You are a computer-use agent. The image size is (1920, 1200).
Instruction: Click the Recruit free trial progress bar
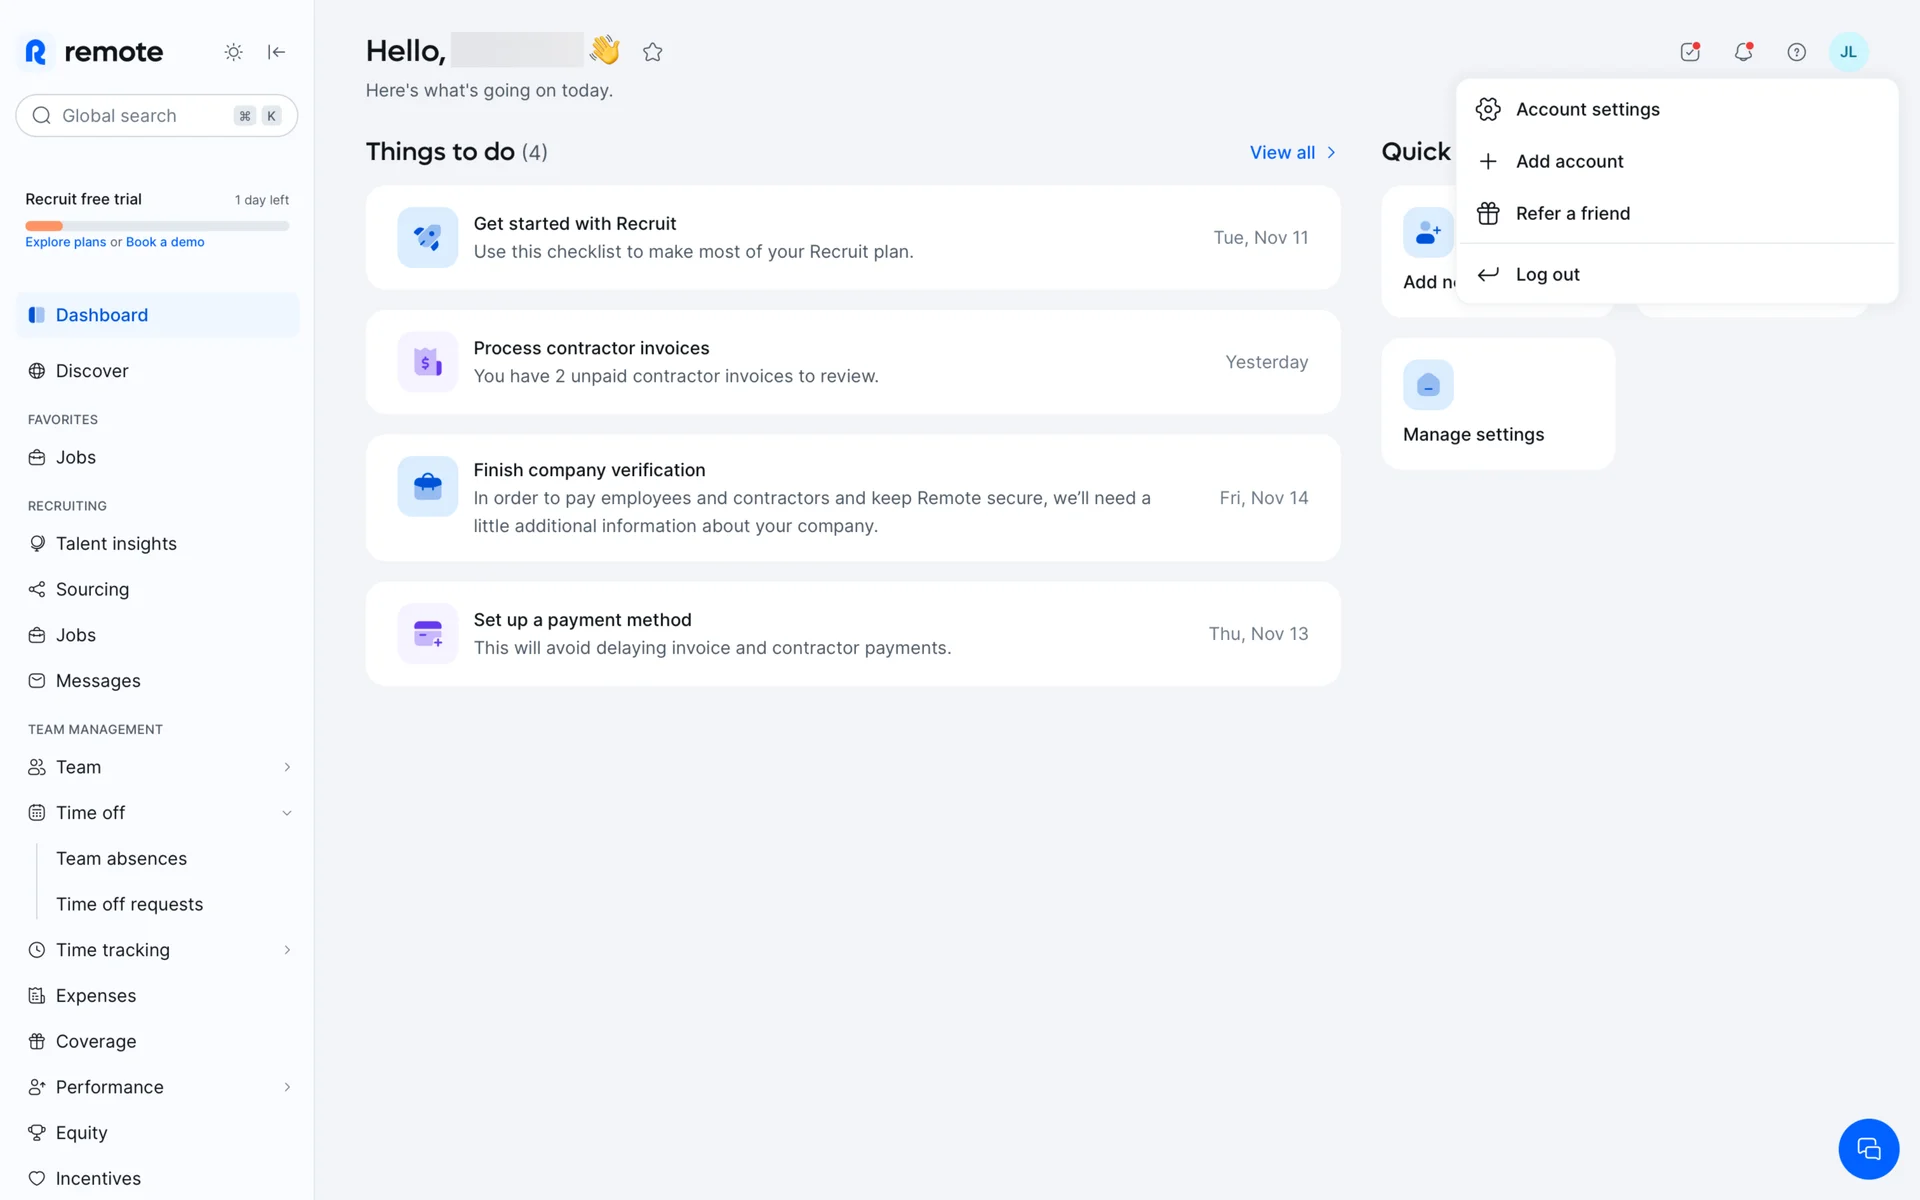click(x=157, y=226)
